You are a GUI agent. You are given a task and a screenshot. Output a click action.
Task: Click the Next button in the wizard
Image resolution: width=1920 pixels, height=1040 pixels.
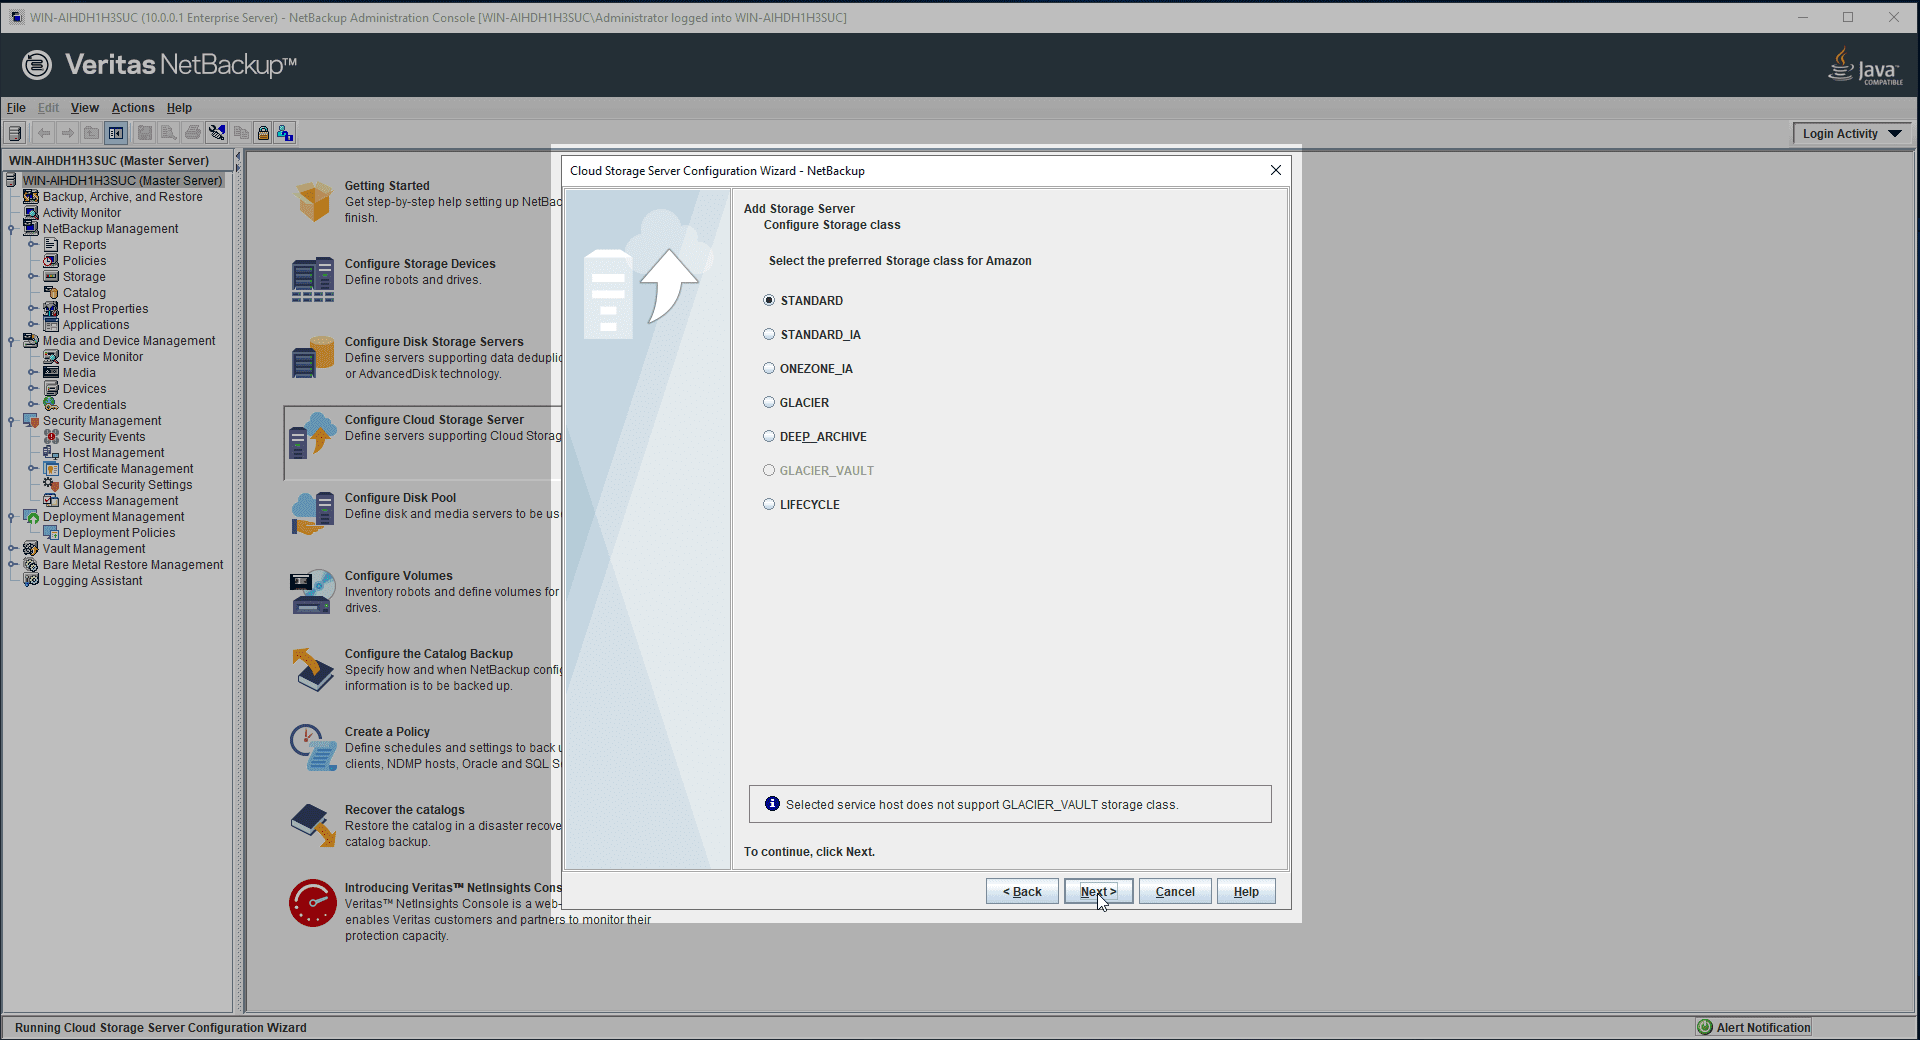pyautogui.click(x=1098, y=892)
